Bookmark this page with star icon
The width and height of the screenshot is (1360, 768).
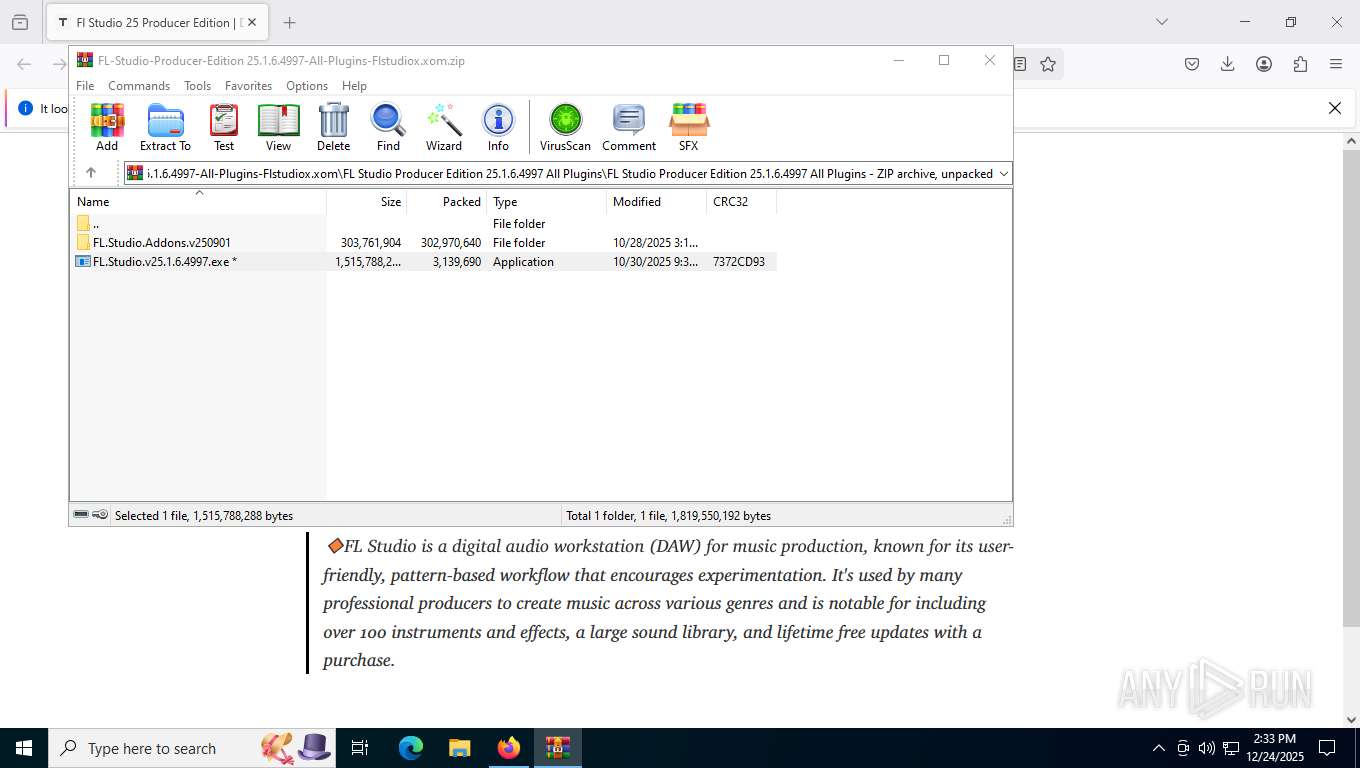(x=1048, y=64)
